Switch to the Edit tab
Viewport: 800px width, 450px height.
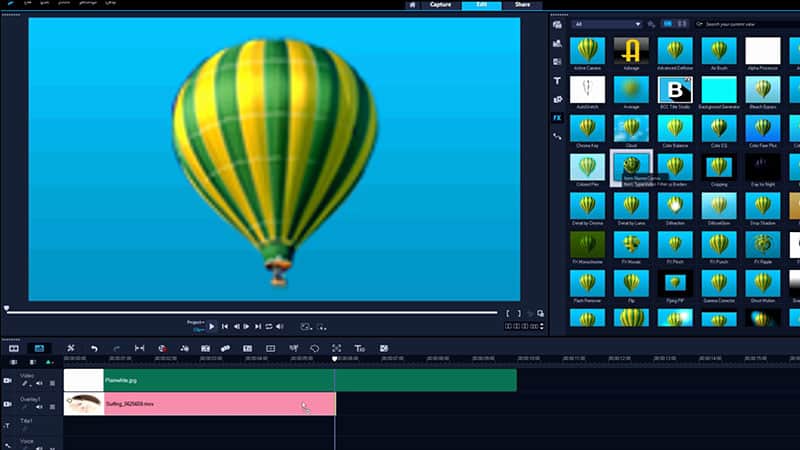coord(482,5)
